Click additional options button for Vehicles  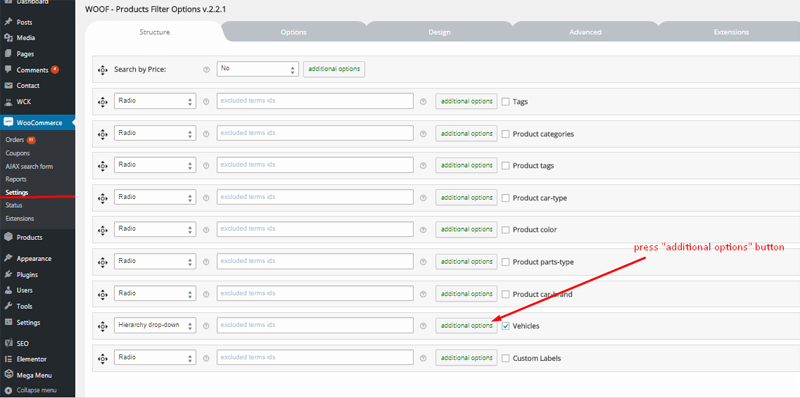click(x=466, y=326)
